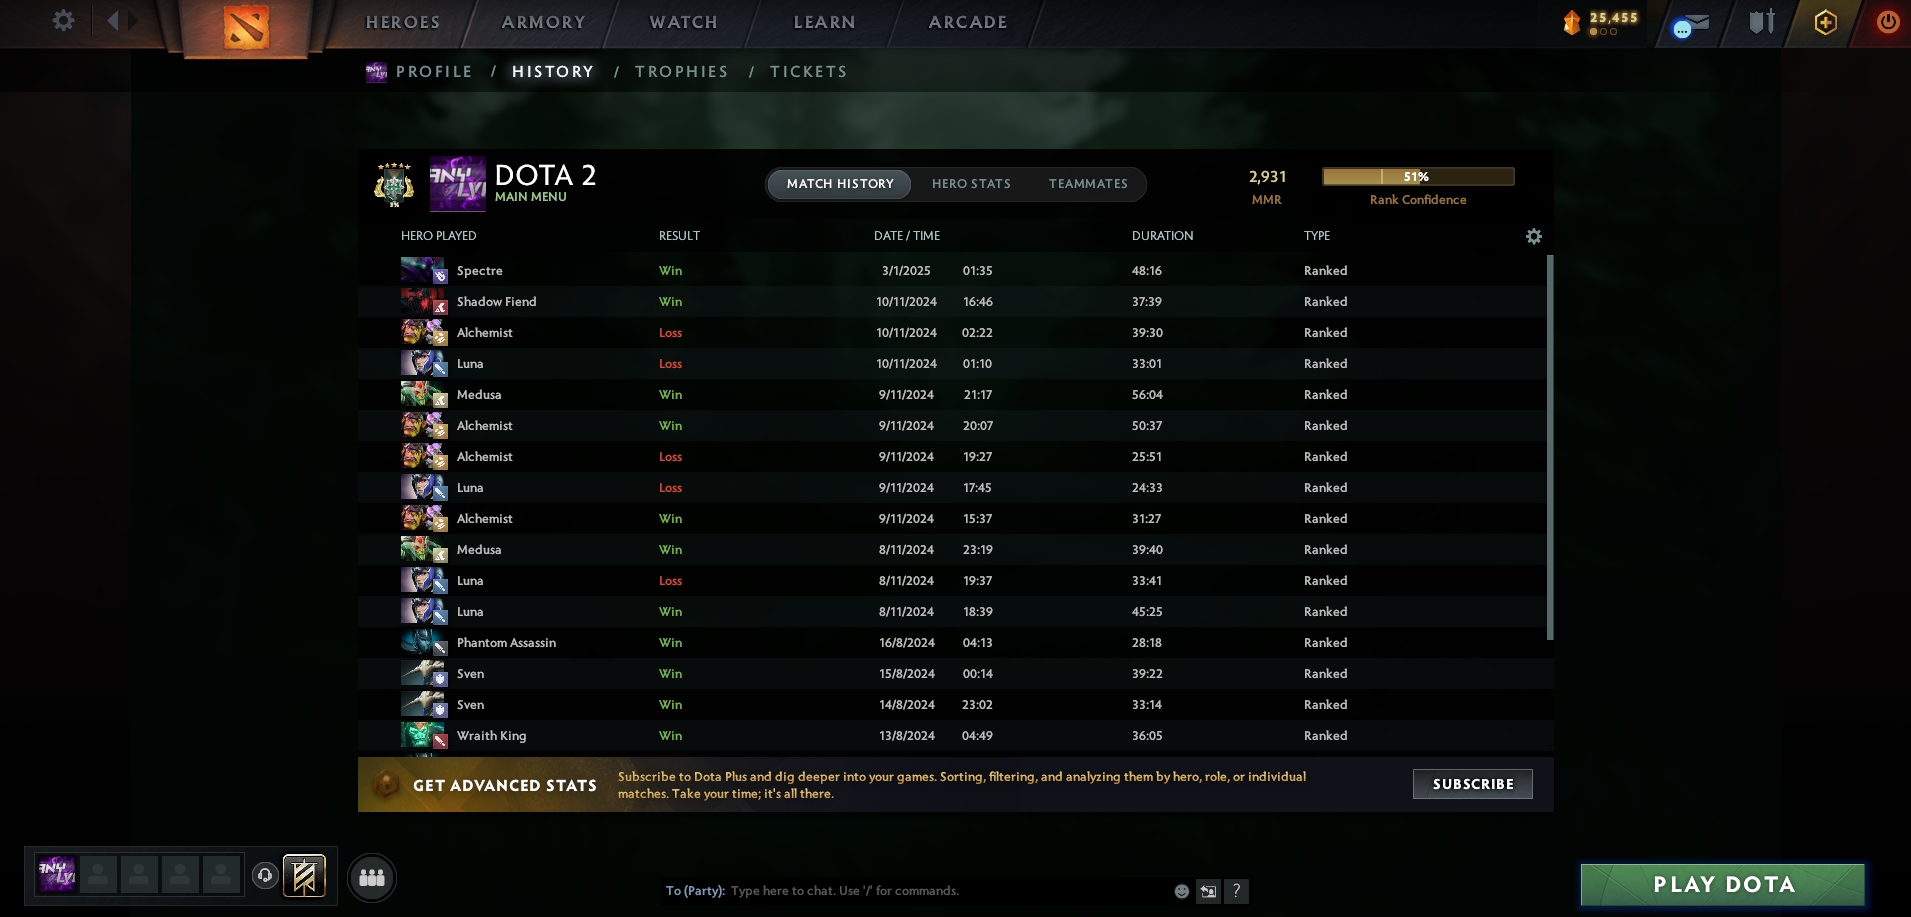
Task: Open the Sven match on 14/8/2024
Action: point(952,704)
